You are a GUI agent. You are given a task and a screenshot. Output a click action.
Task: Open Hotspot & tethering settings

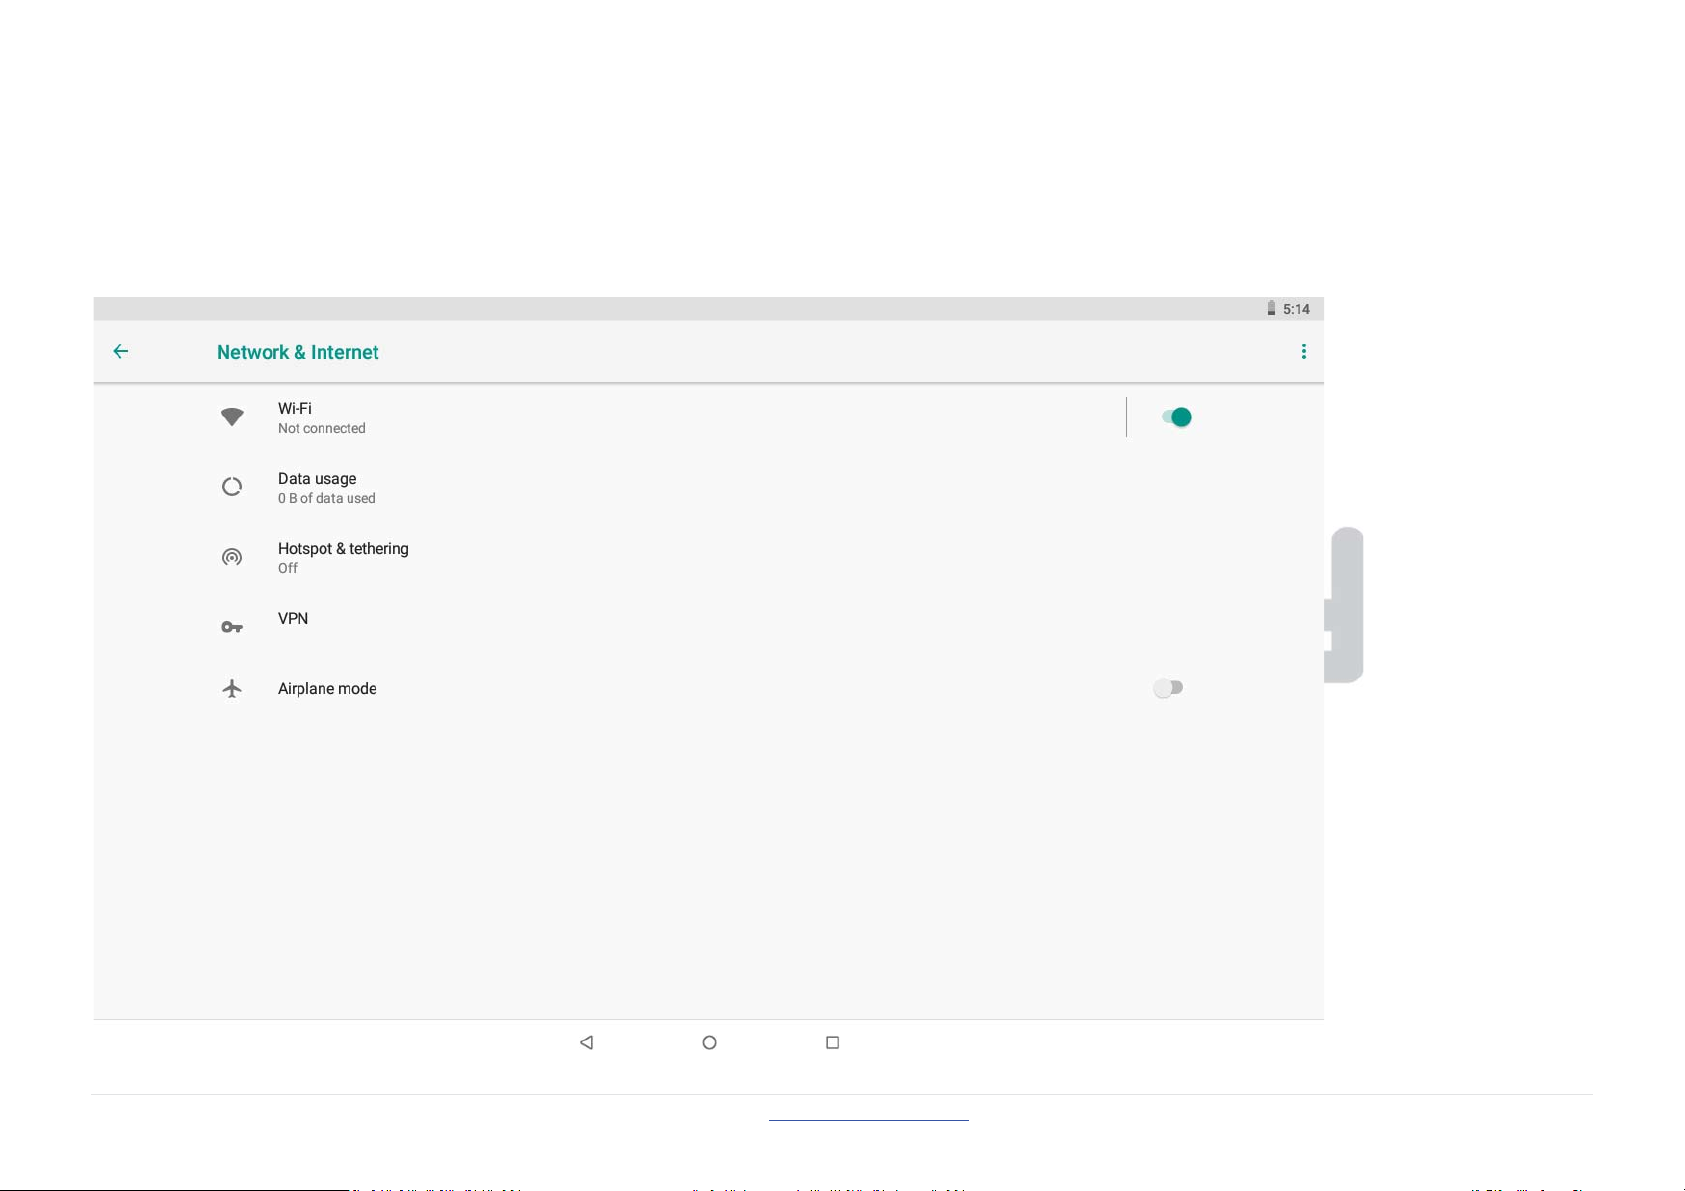[x=709, y=557]
